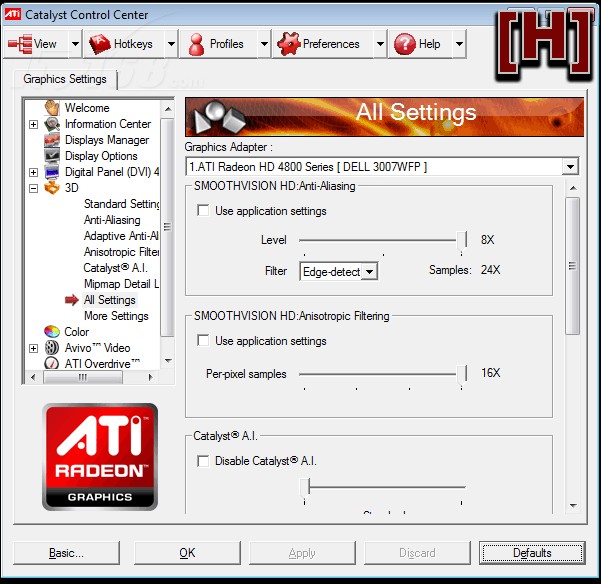Click the settings panel vertical scrollbar thumb
This screenshot has width=601, height=584.
573,266
